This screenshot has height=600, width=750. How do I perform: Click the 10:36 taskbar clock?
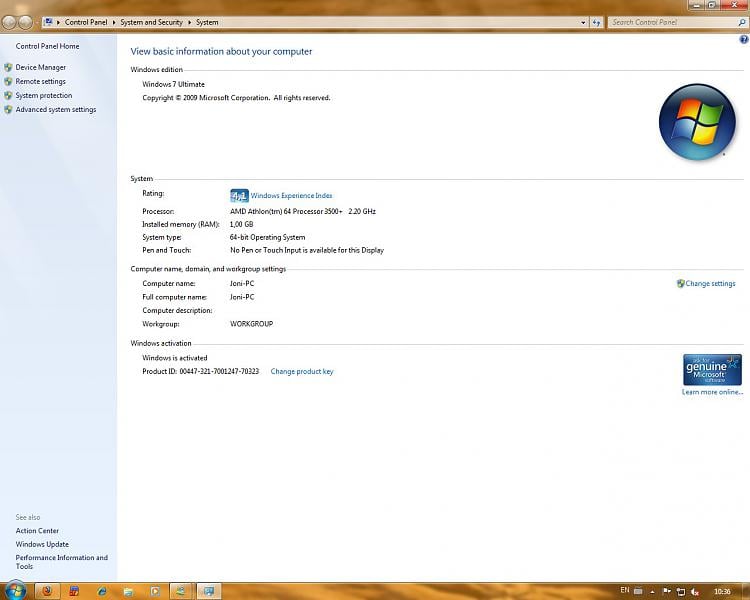[722, 592]
